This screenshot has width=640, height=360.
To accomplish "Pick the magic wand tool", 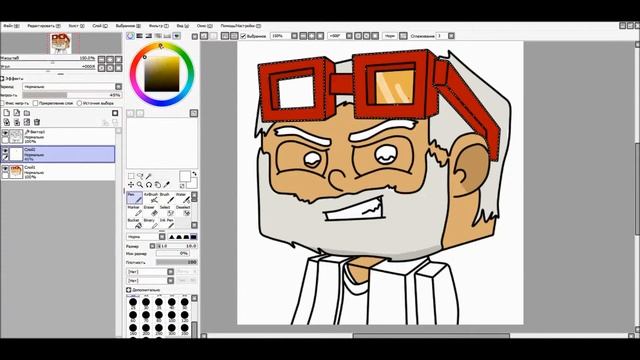I will click(149, 176).
